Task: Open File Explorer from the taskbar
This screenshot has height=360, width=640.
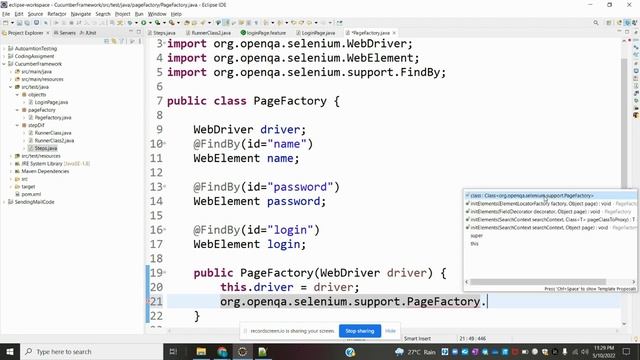Action: (201, 351)
